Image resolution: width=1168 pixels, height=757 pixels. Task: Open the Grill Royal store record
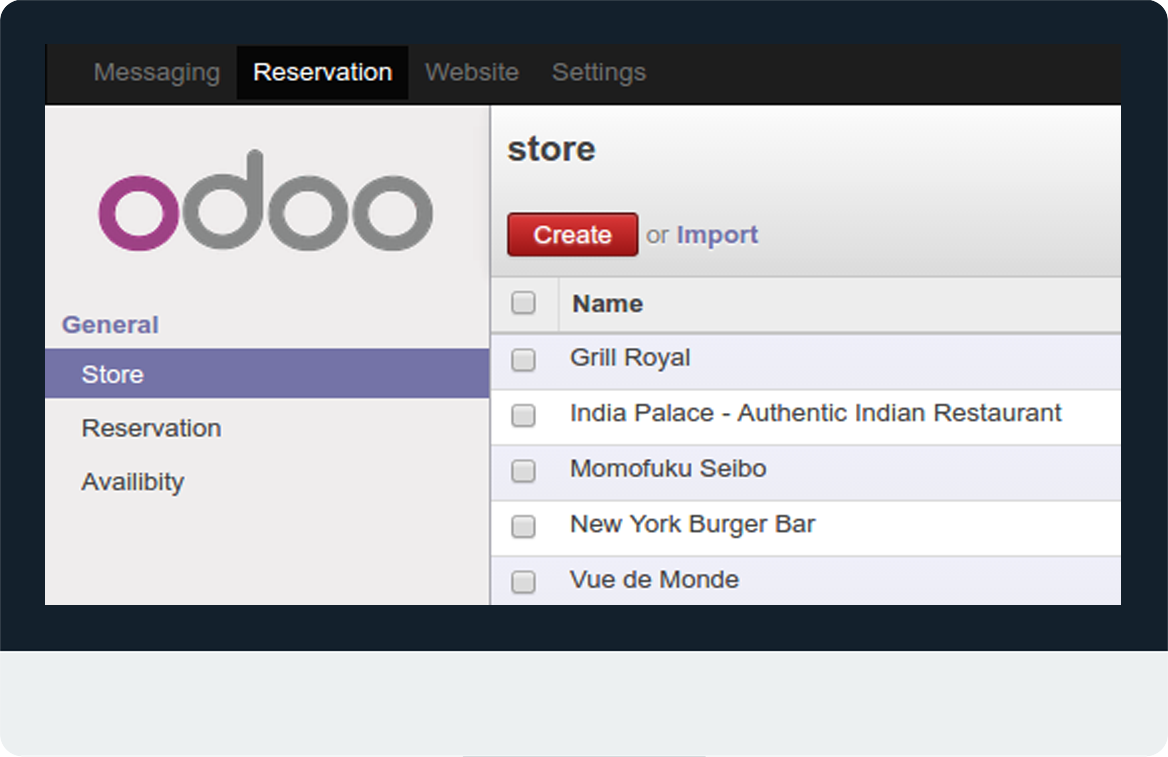coord(630,358)
